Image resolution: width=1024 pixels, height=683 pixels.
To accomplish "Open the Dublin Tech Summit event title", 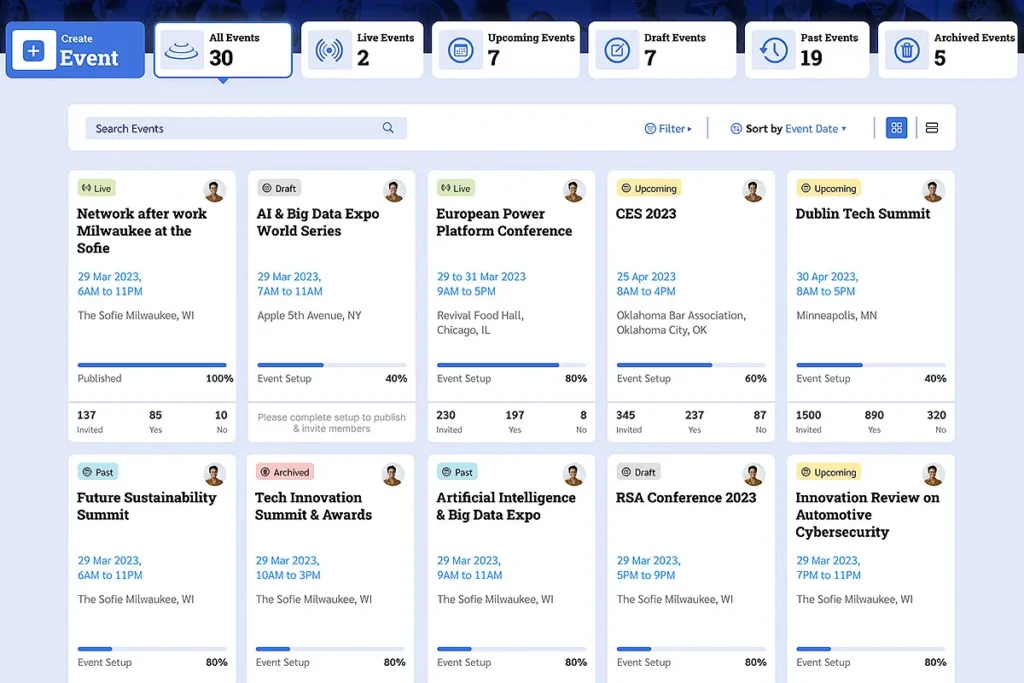I will click(x=862, y=214).
